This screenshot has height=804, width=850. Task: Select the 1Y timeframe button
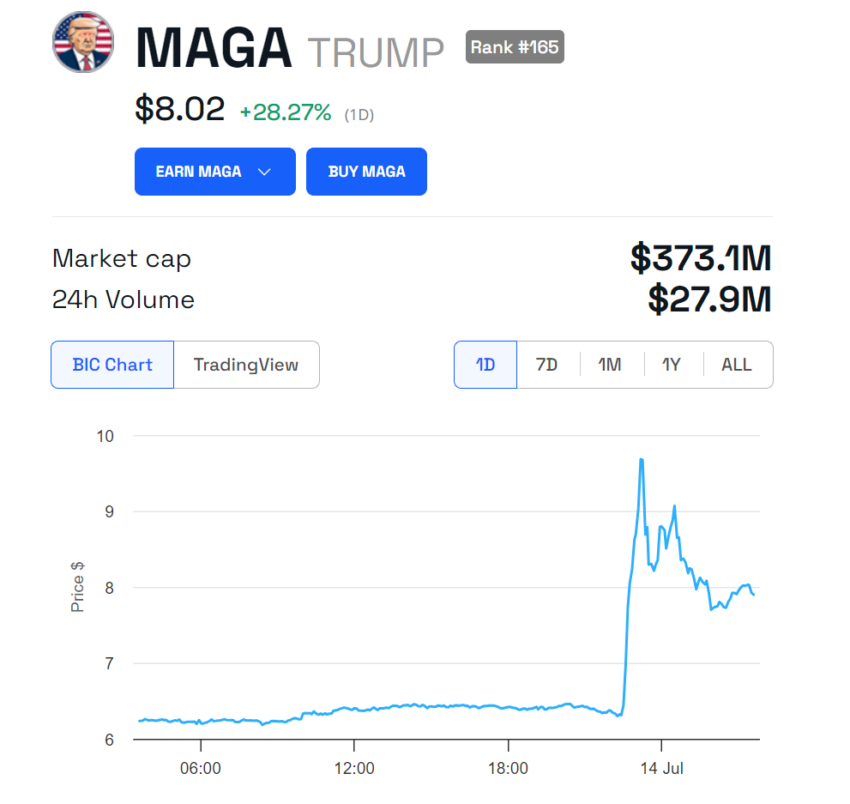(x=672, y=364)
